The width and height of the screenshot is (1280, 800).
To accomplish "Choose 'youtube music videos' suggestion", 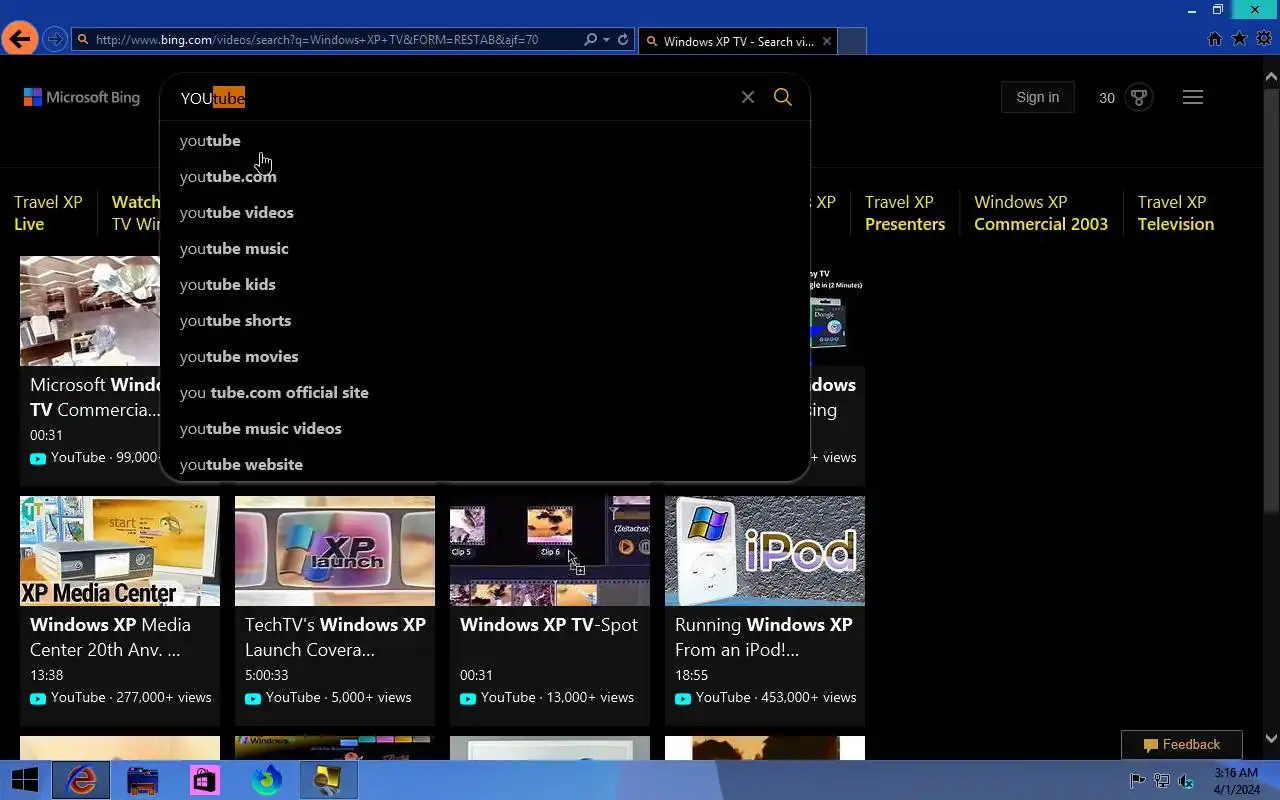I will pos(485,429).
